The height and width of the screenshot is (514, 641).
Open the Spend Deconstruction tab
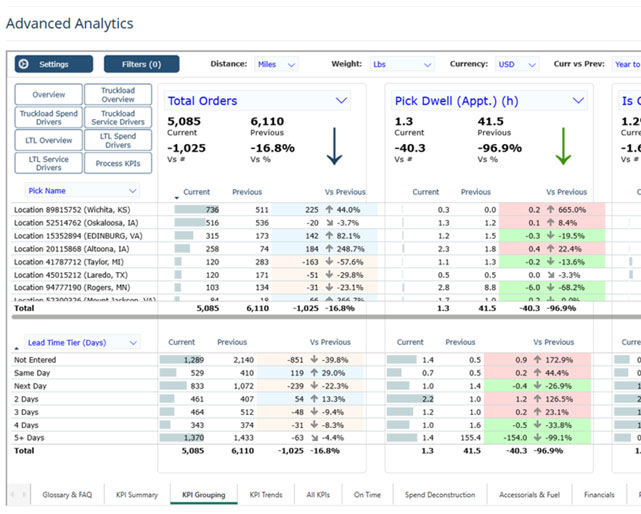(x=439, y=495)
